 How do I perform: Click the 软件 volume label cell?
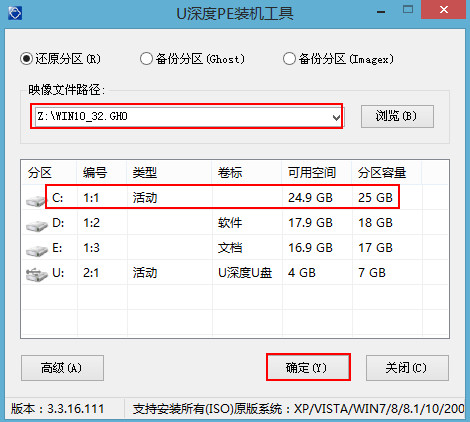230,223
